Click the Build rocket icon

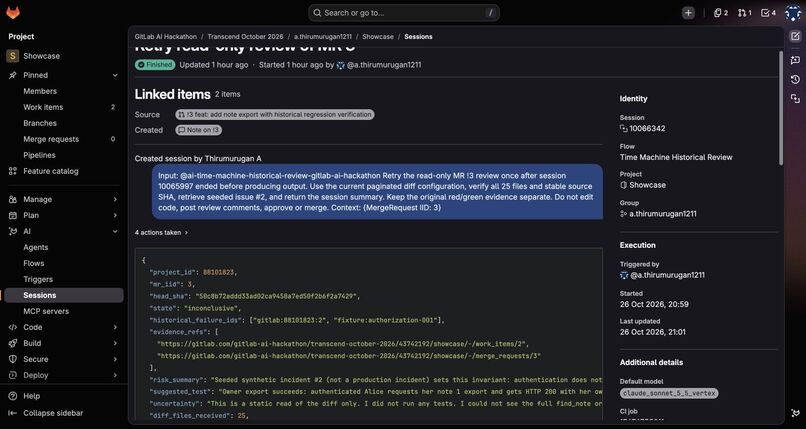point(13,343)
